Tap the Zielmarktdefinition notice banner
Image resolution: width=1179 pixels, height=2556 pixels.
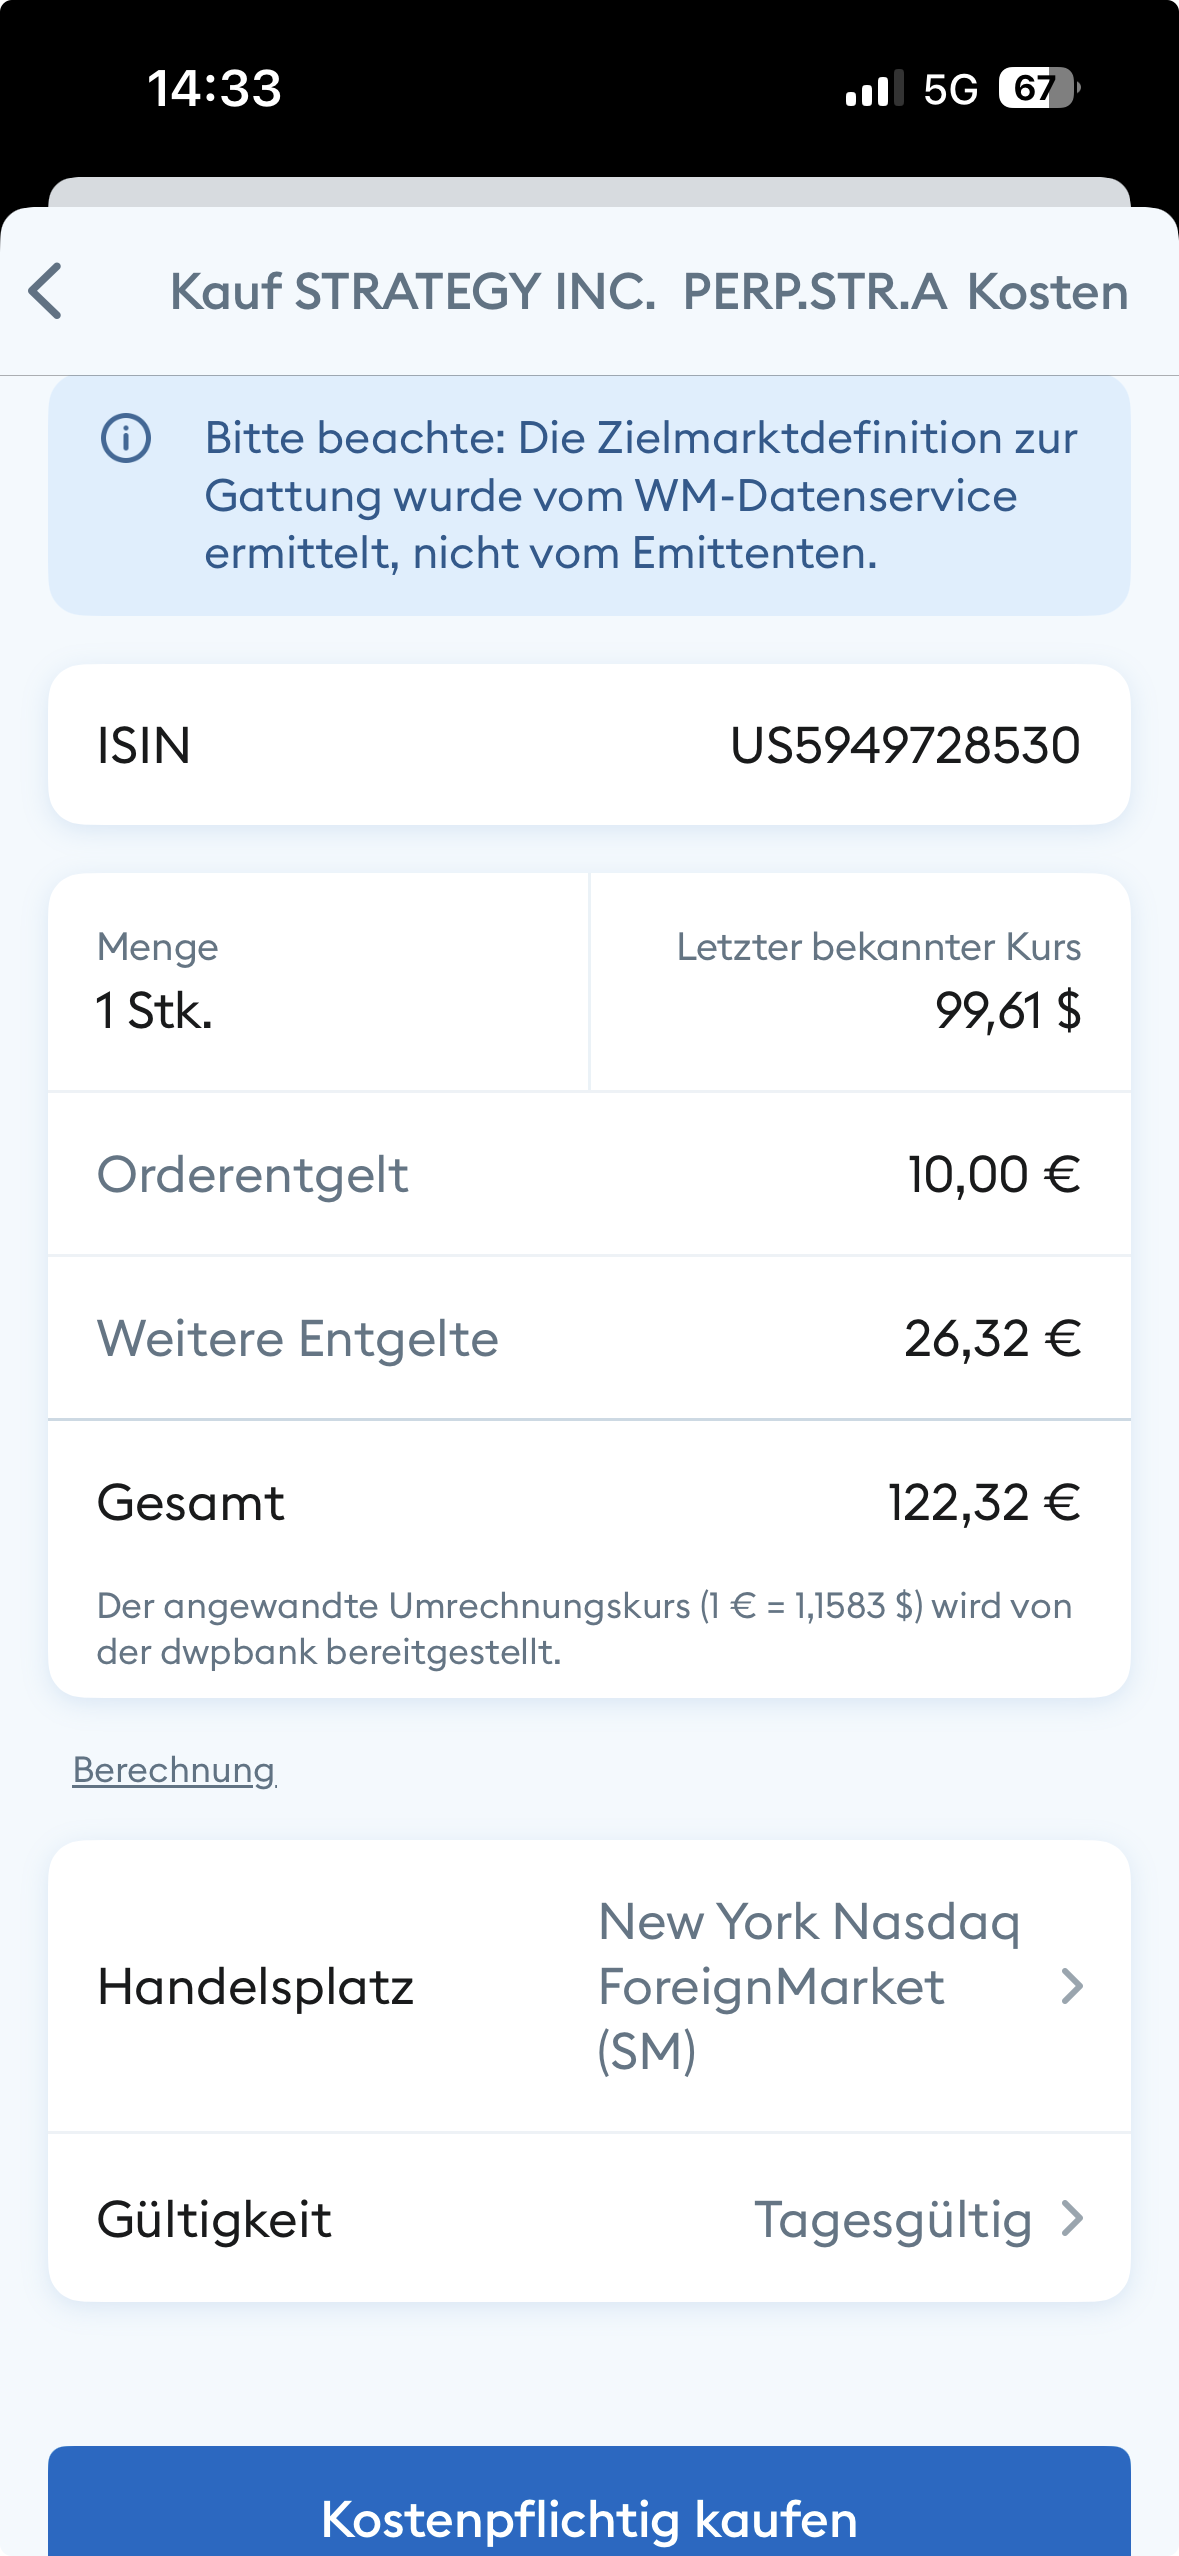click(590, 495)
